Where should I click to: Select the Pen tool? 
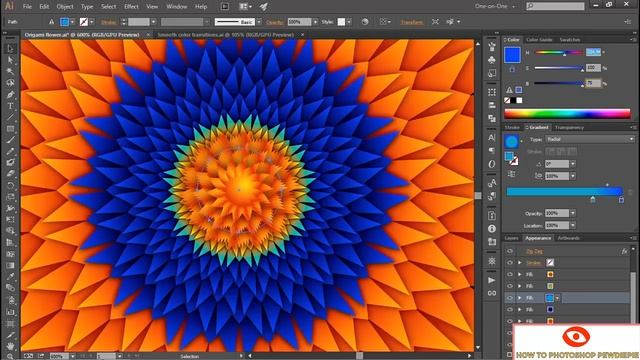click(10, 94)
